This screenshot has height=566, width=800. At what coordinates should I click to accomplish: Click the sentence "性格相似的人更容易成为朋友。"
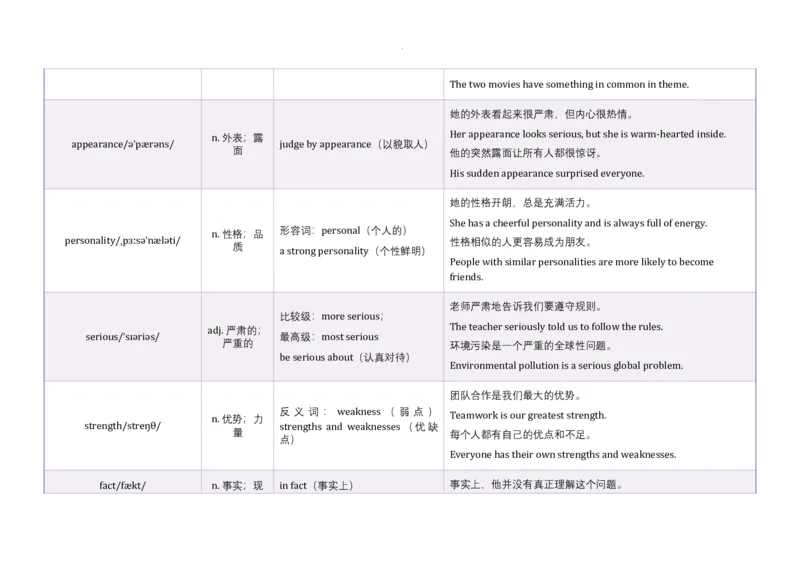coord(521,242)
